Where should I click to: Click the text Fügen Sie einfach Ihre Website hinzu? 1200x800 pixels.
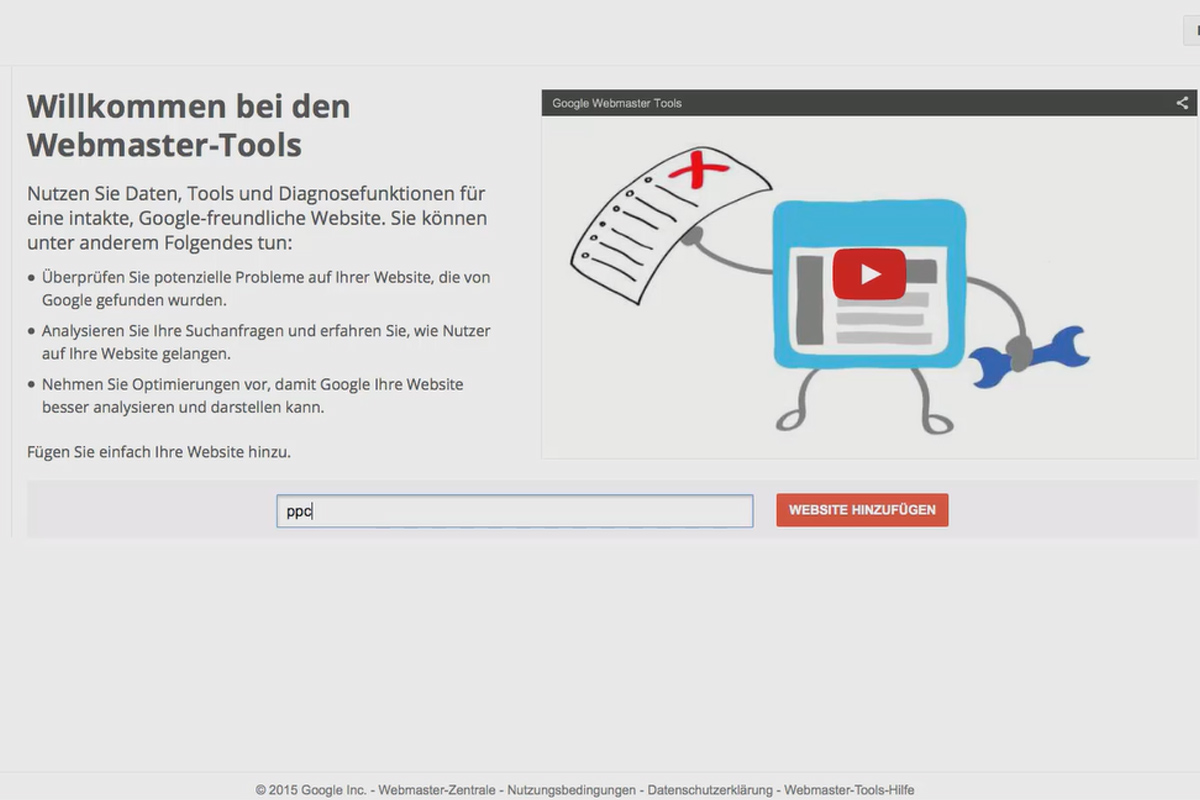pos(159,452)
